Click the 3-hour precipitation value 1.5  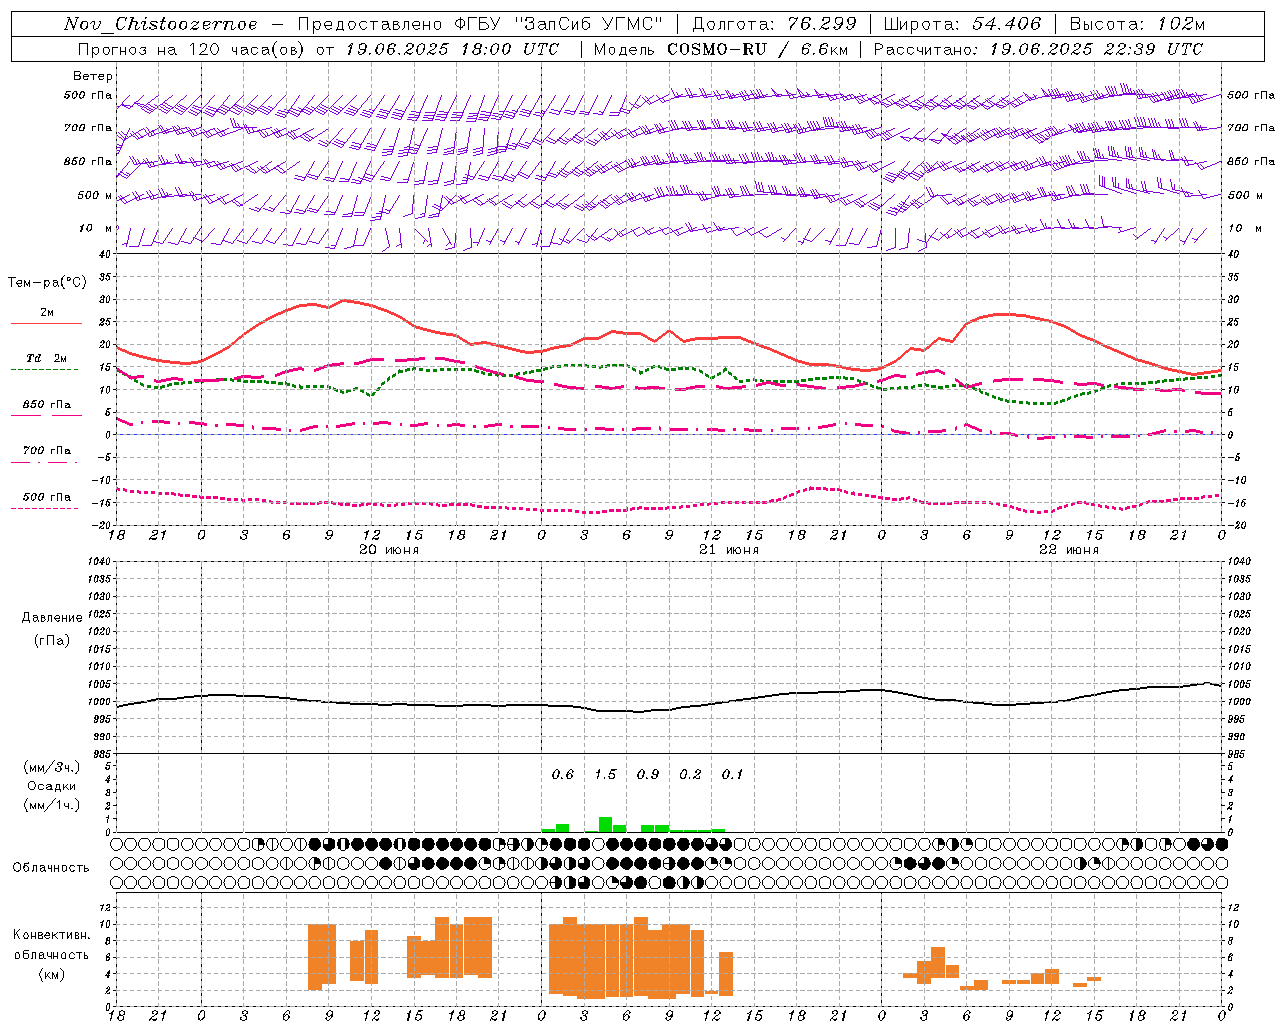click(x=605, y=774)
